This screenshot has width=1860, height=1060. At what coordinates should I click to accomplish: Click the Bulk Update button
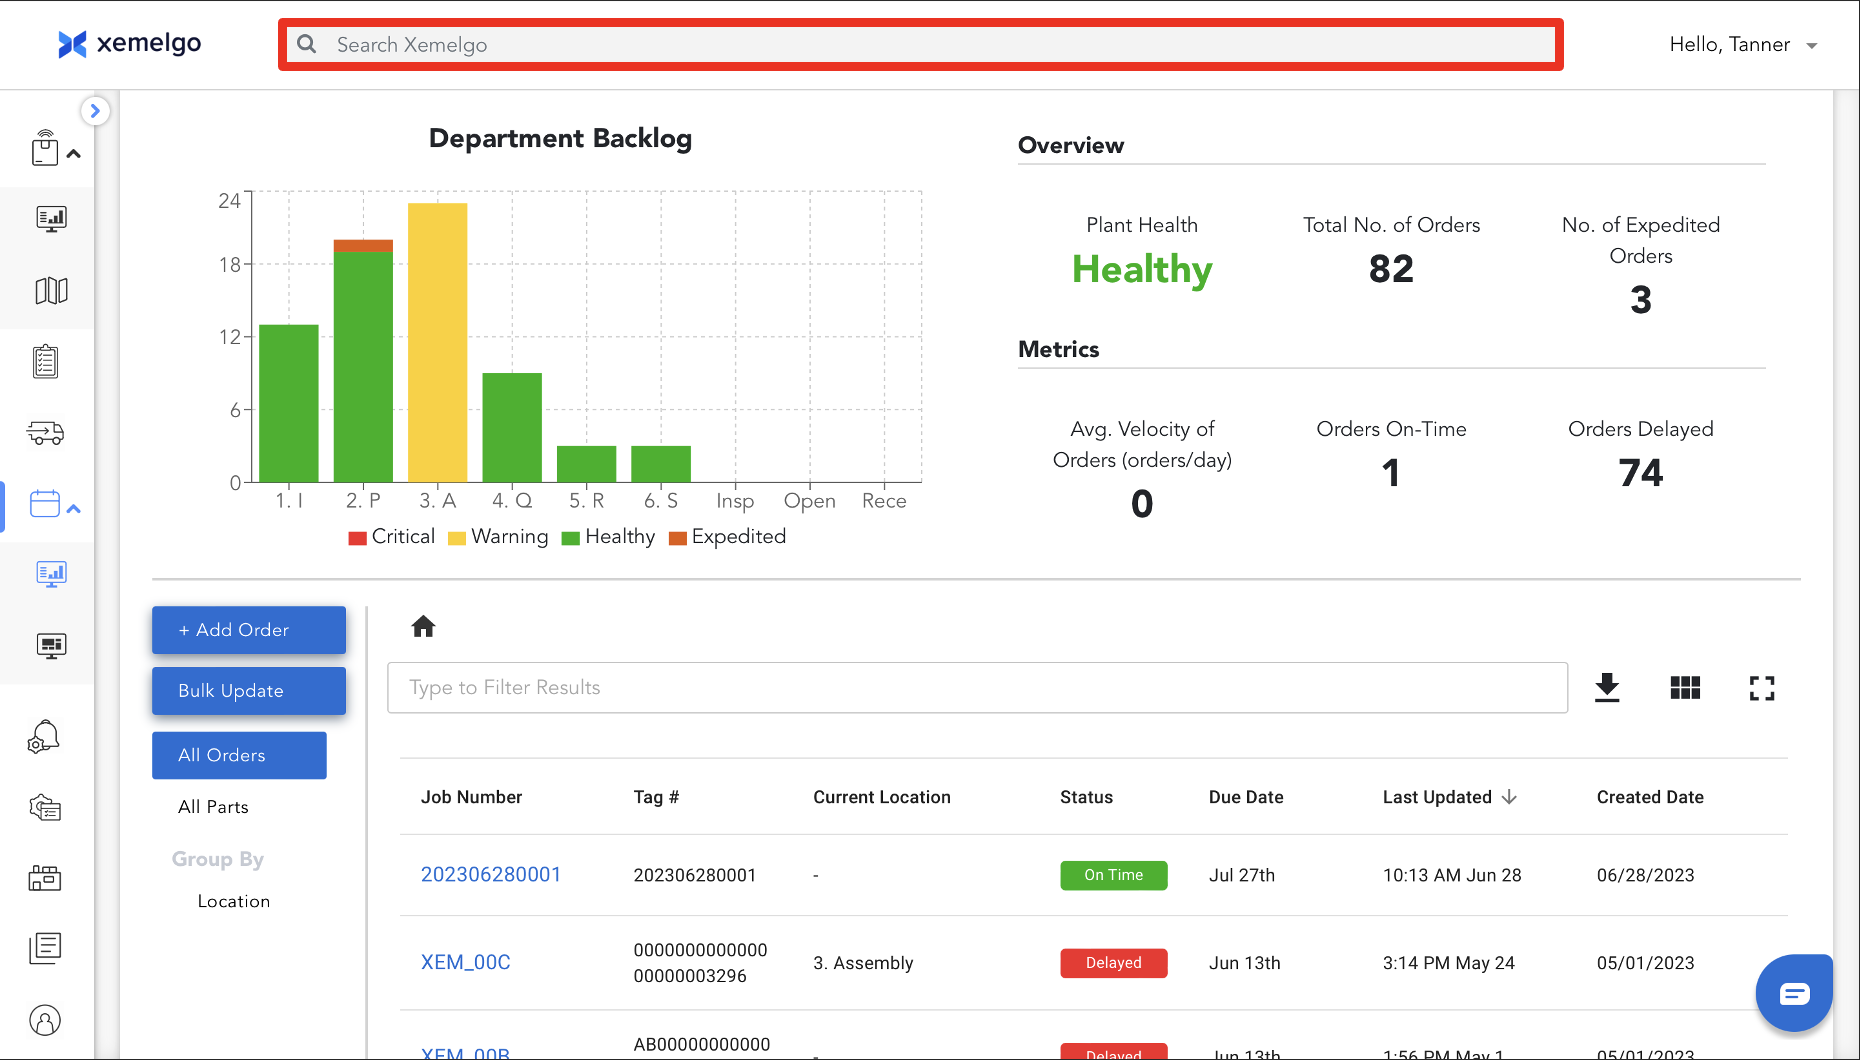(249, 691)
